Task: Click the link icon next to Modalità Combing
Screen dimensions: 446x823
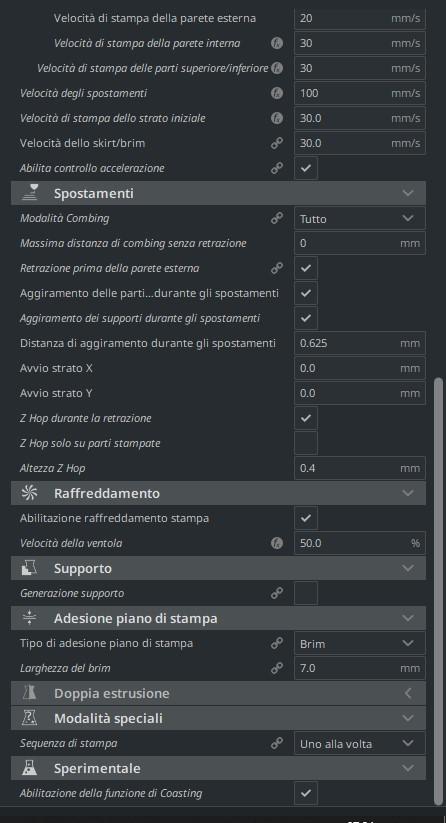Action: click(277, 218)
